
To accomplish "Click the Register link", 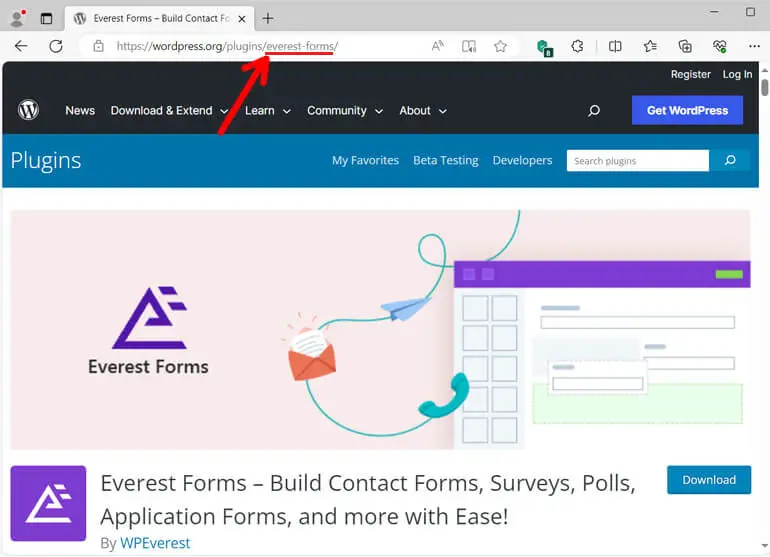I will (690, 74).
